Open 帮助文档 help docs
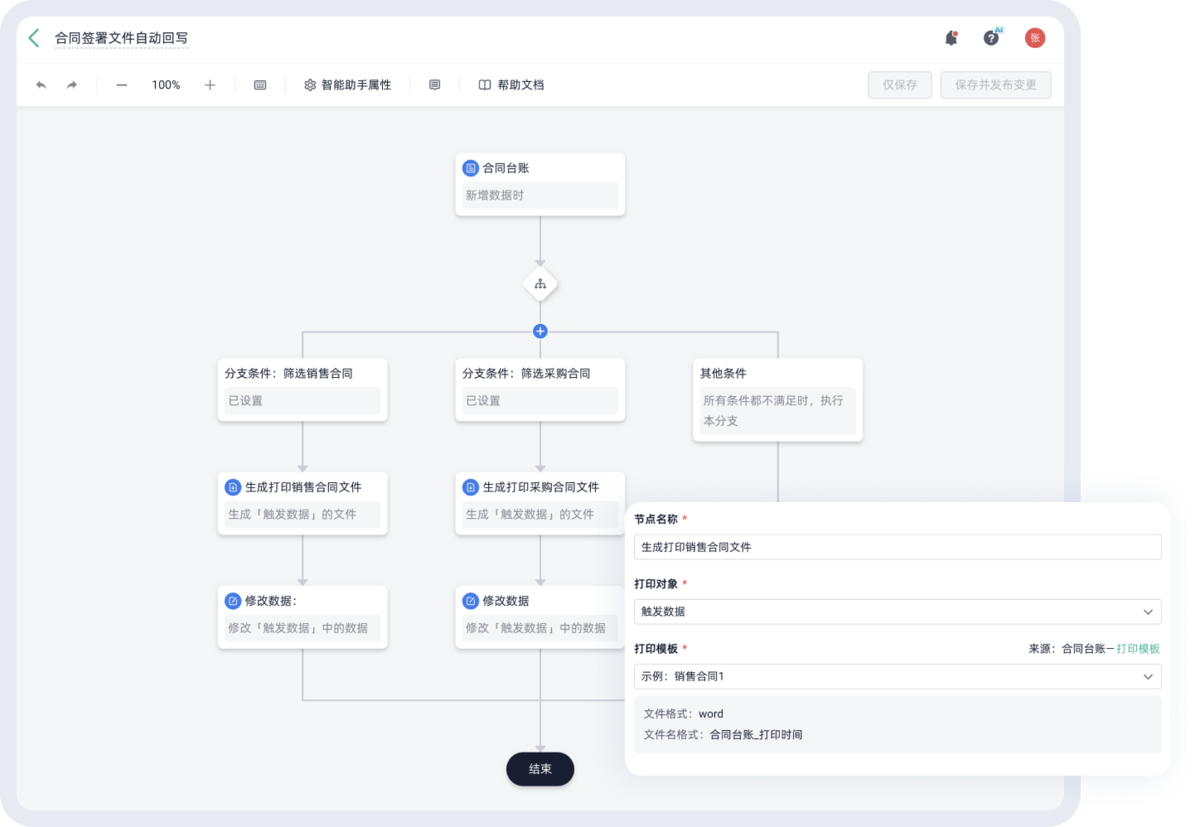Image resolution: width=1200 pixels, height=827 pixels. [511, 85]
